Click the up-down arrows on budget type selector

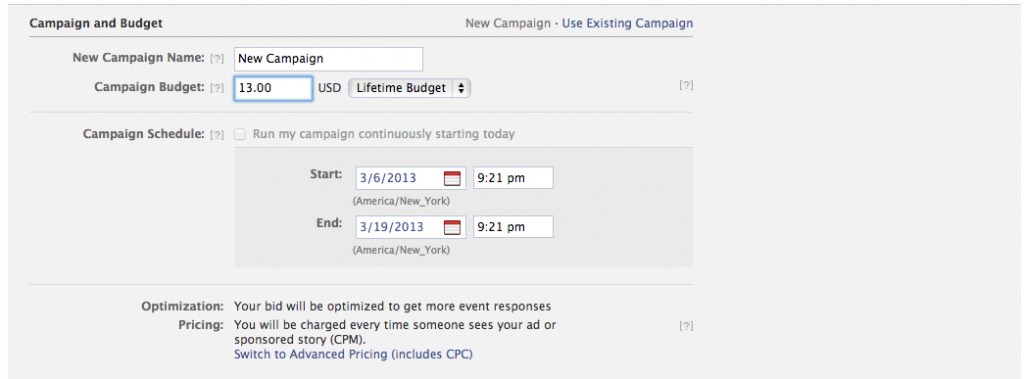(x=461, y=88)
